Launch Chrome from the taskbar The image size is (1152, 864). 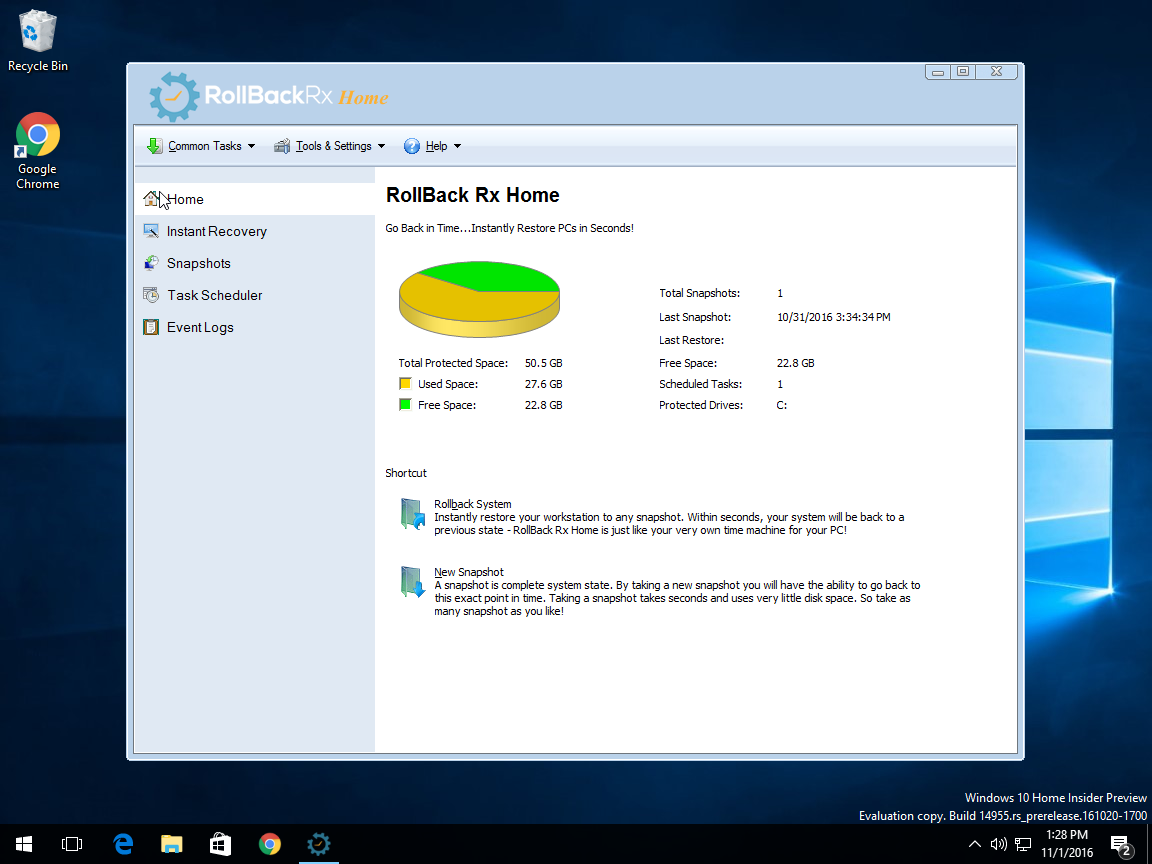[270, 844]
